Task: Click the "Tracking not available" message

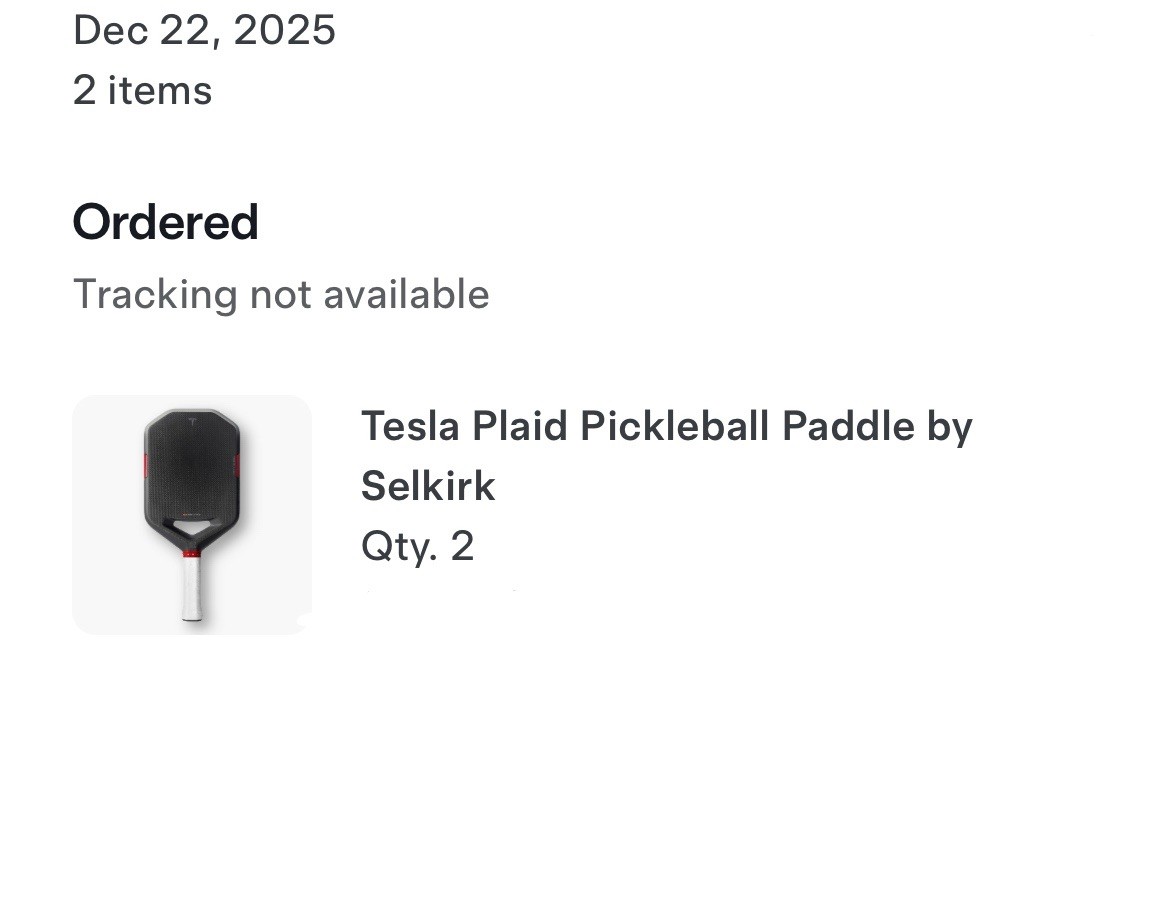Action: pyautogui.click(x=281, y=295)
